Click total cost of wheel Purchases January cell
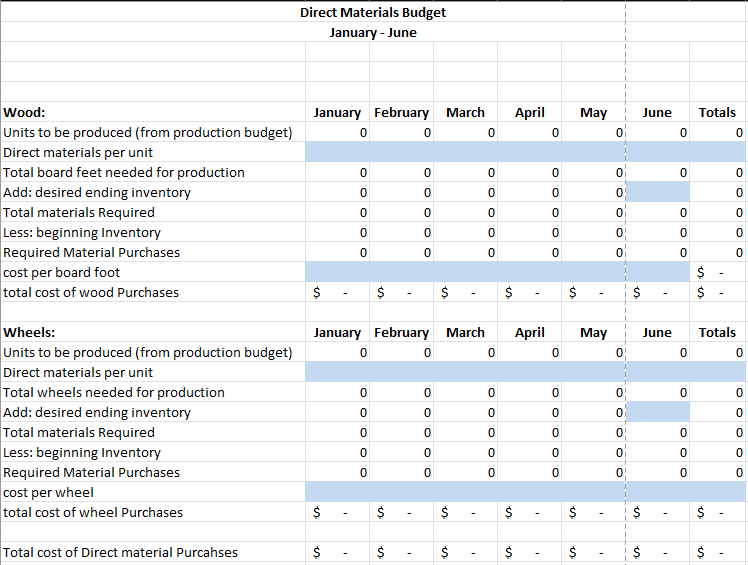748x565 pixels. [x=337, y=513]
